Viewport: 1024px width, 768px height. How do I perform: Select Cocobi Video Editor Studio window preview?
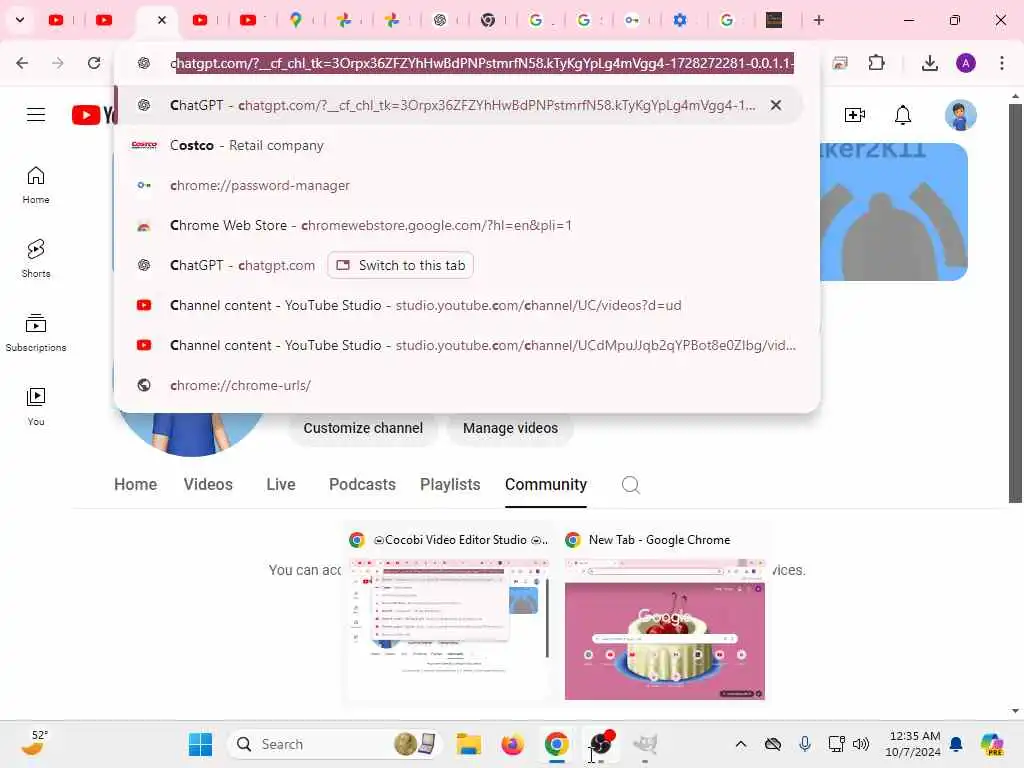(449, 615)
